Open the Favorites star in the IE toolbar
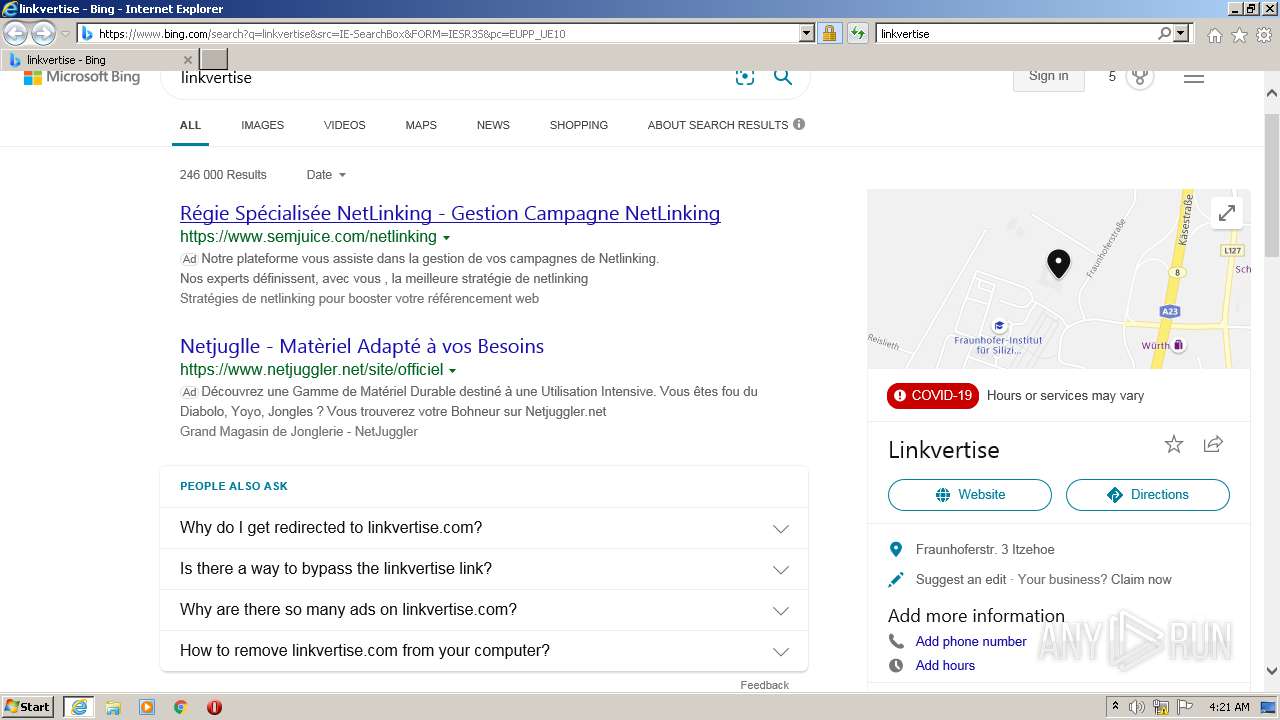 click(x=1239, y=35)
